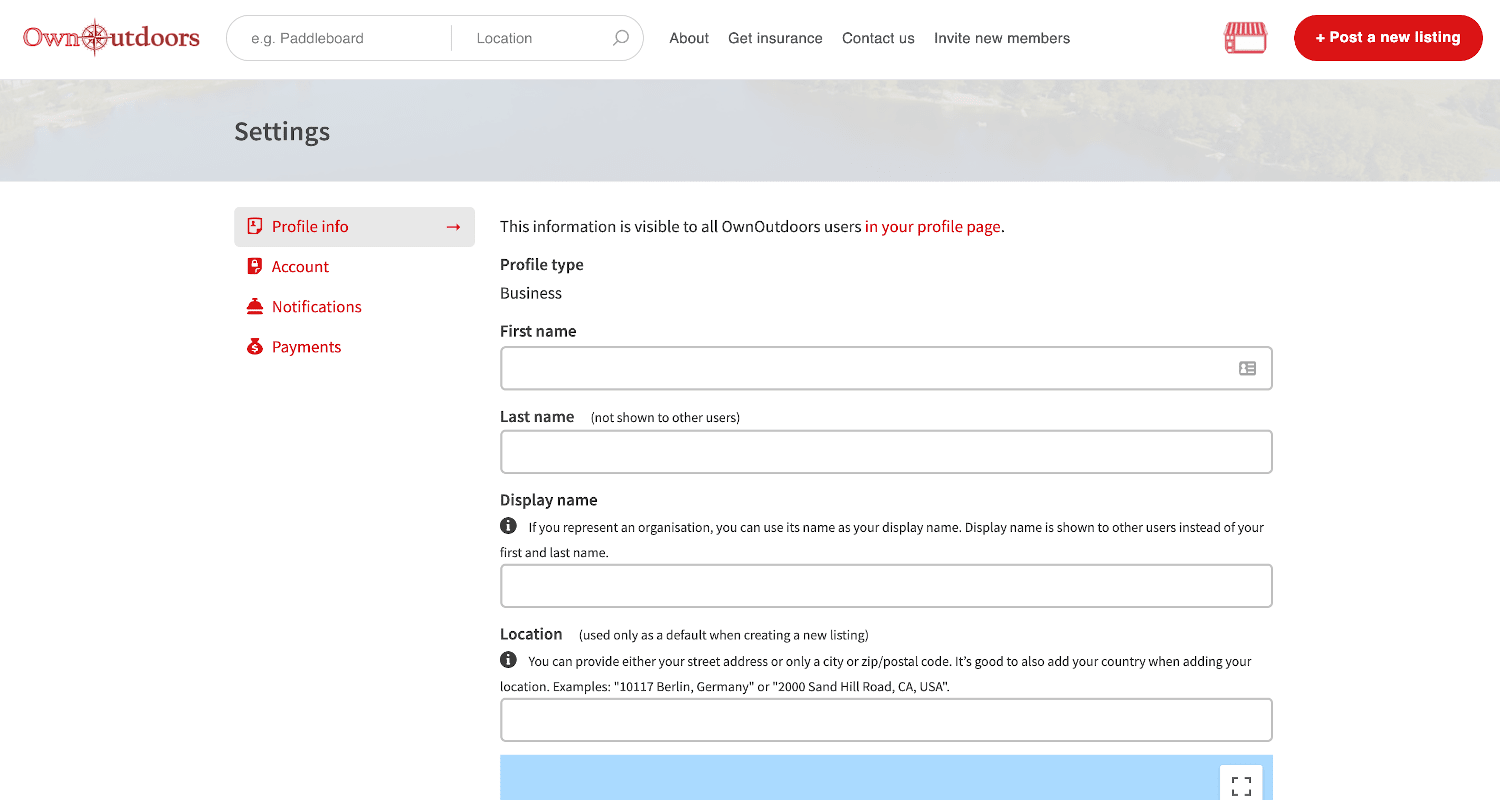
Task: Click the Notifications bell icon
Action: (x=255, y=306)
